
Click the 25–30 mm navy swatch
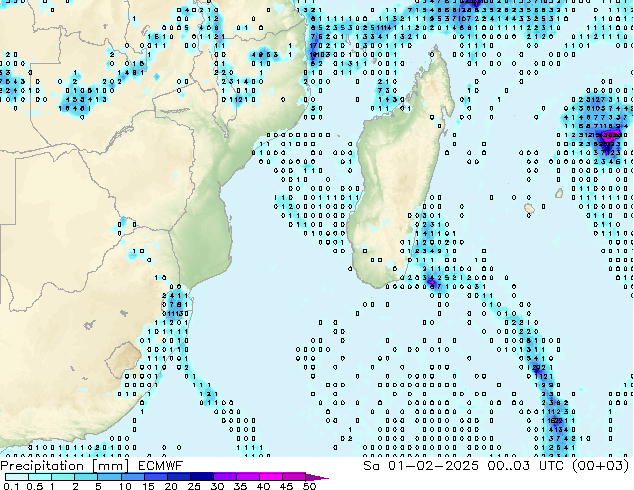tap(202, 477)
